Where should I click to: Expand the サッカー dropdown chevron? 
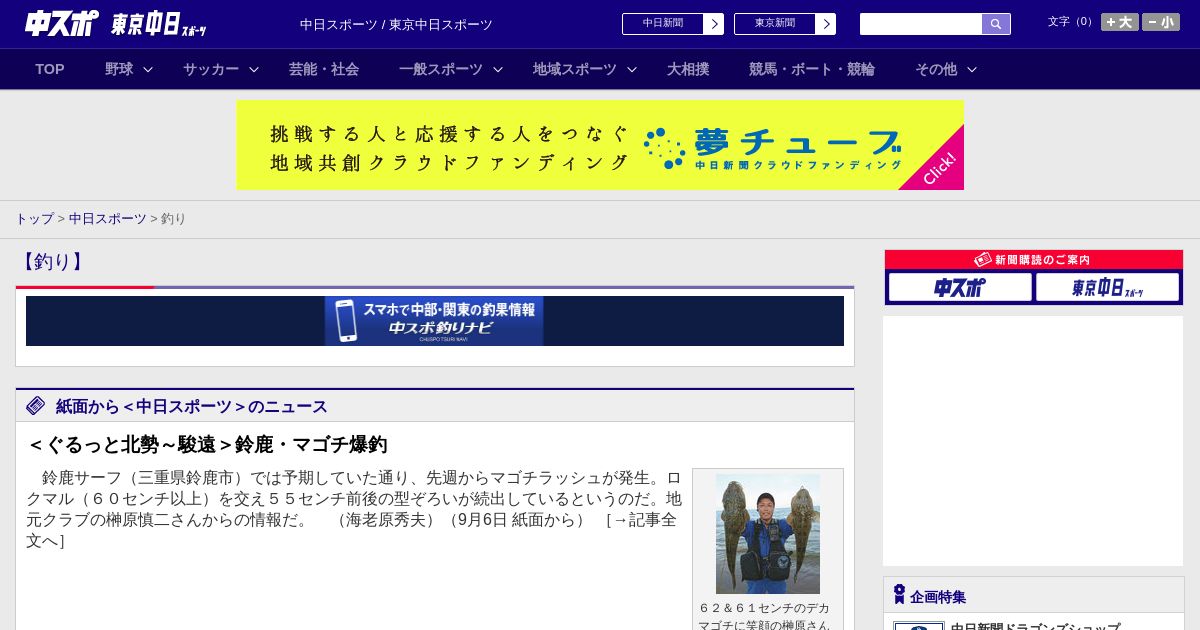(x=254, y=69)
